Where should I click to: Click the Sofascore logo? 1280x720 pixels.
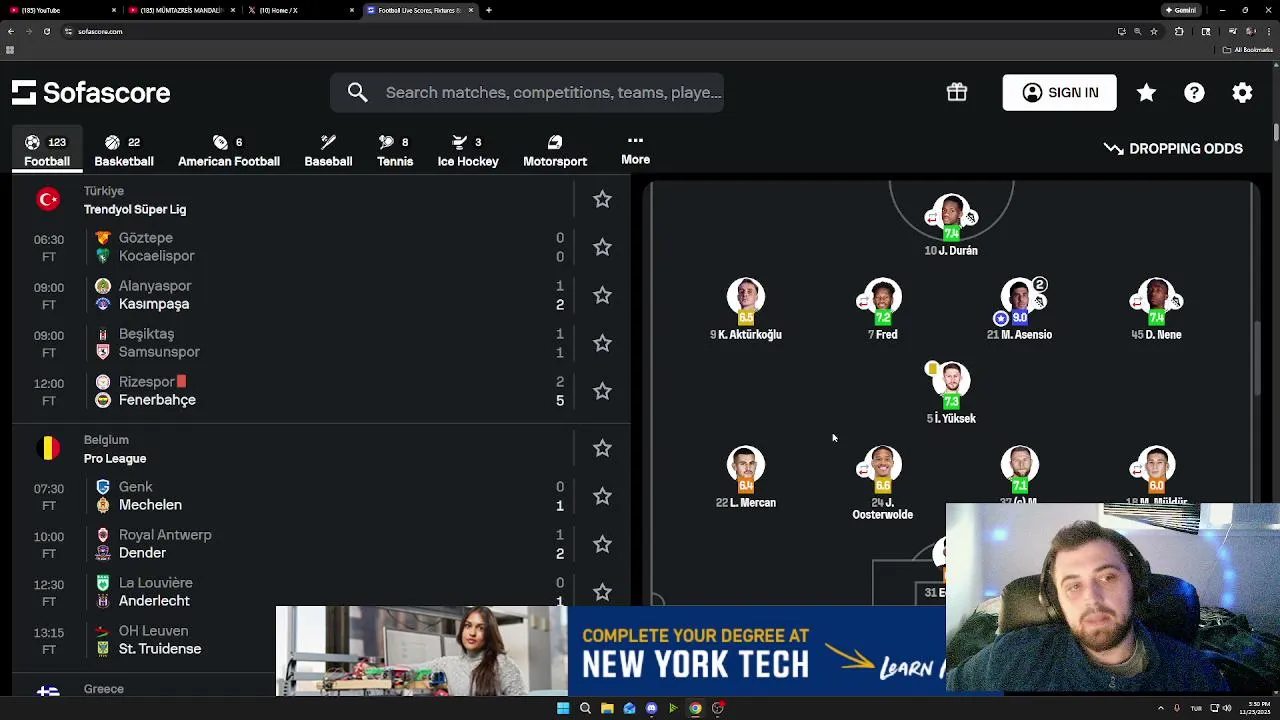pos(91,93)
